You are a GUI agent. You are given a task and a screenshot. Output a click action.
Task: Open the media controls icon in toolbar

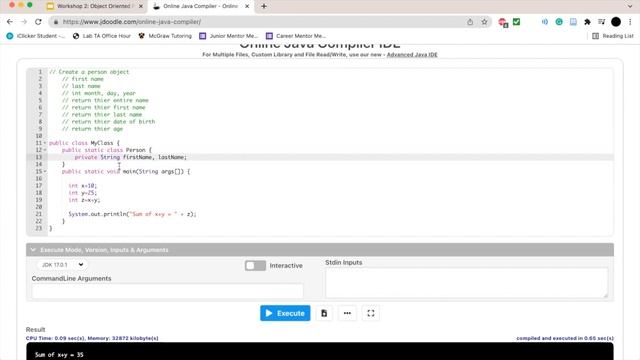pyautogui.click(x=601, y=22)
